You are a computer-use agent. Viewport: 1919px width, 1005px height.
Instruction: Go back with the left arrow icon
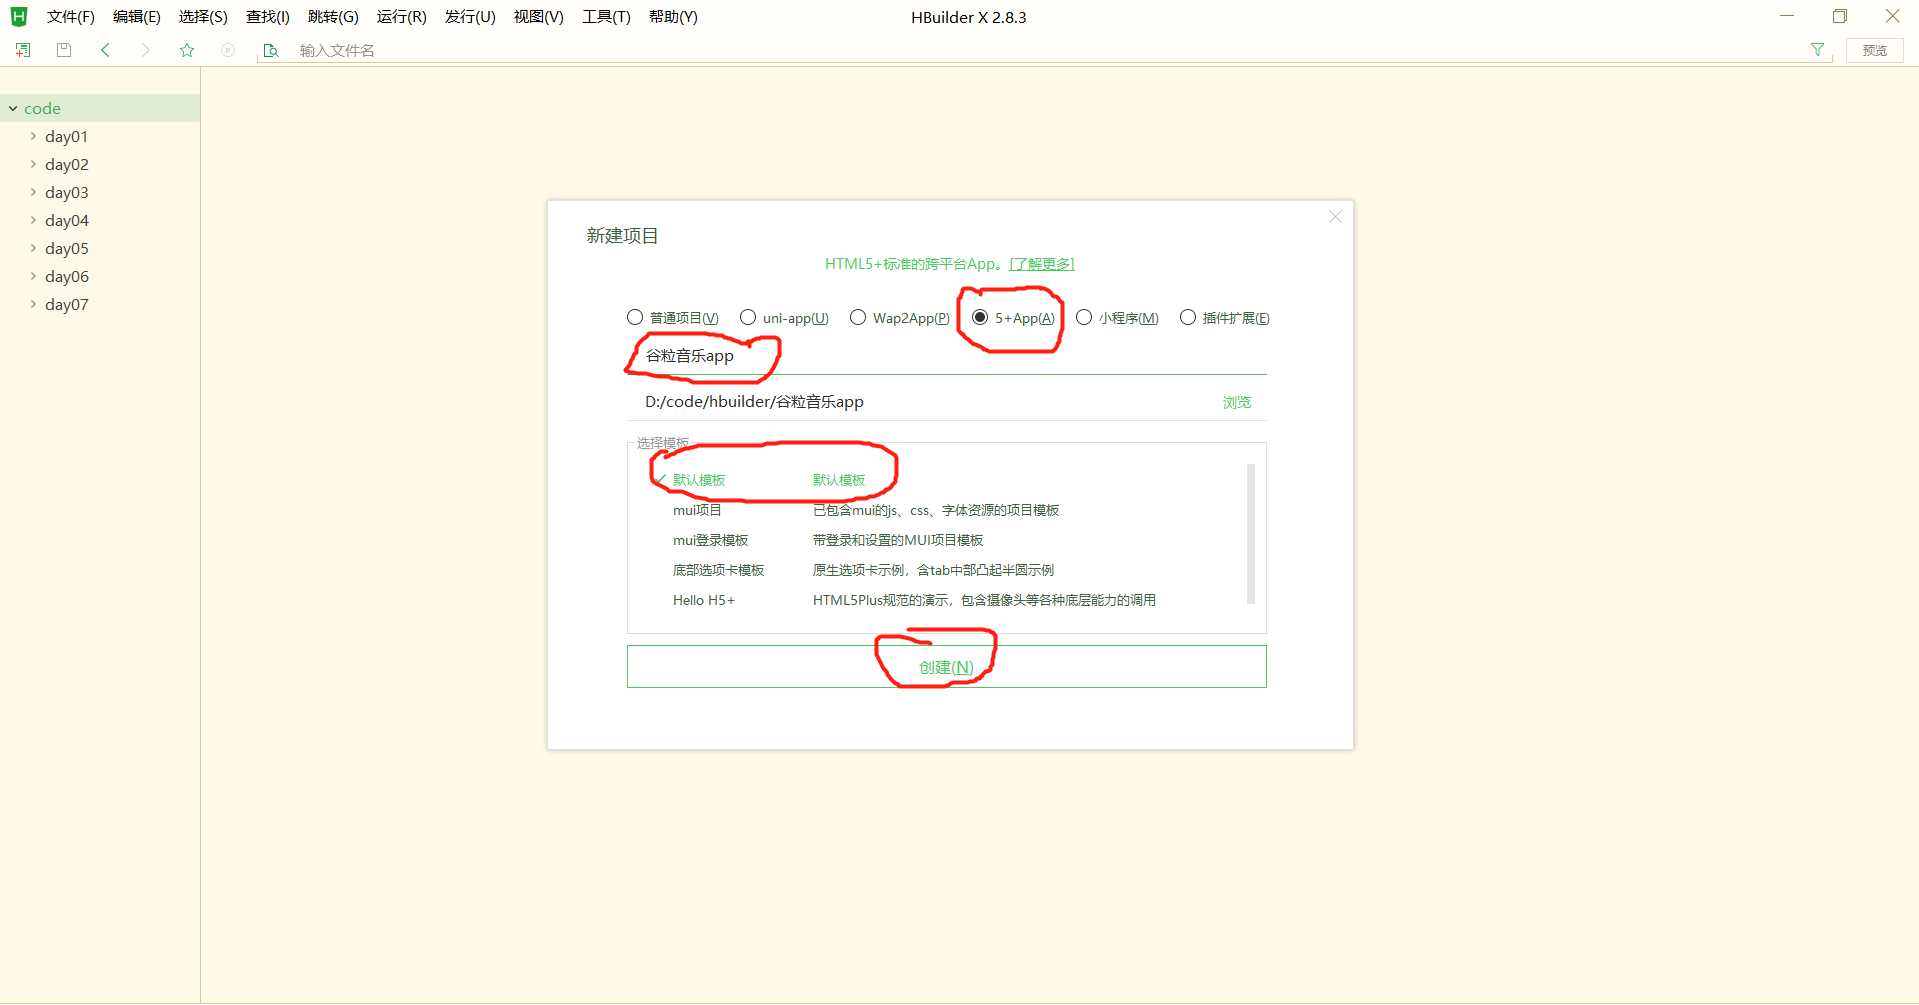click(105, 50)
